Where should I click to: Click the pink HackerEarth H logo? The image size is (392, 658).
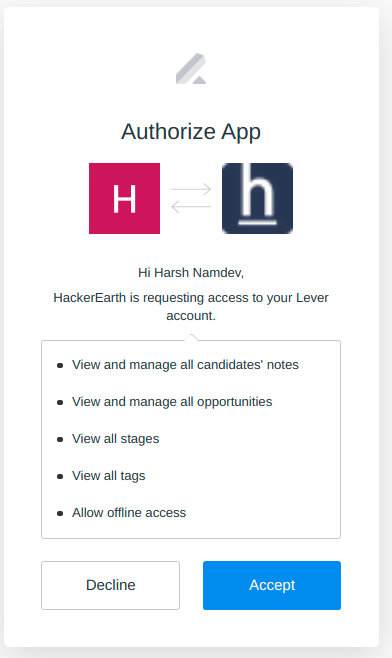[124, 198]
